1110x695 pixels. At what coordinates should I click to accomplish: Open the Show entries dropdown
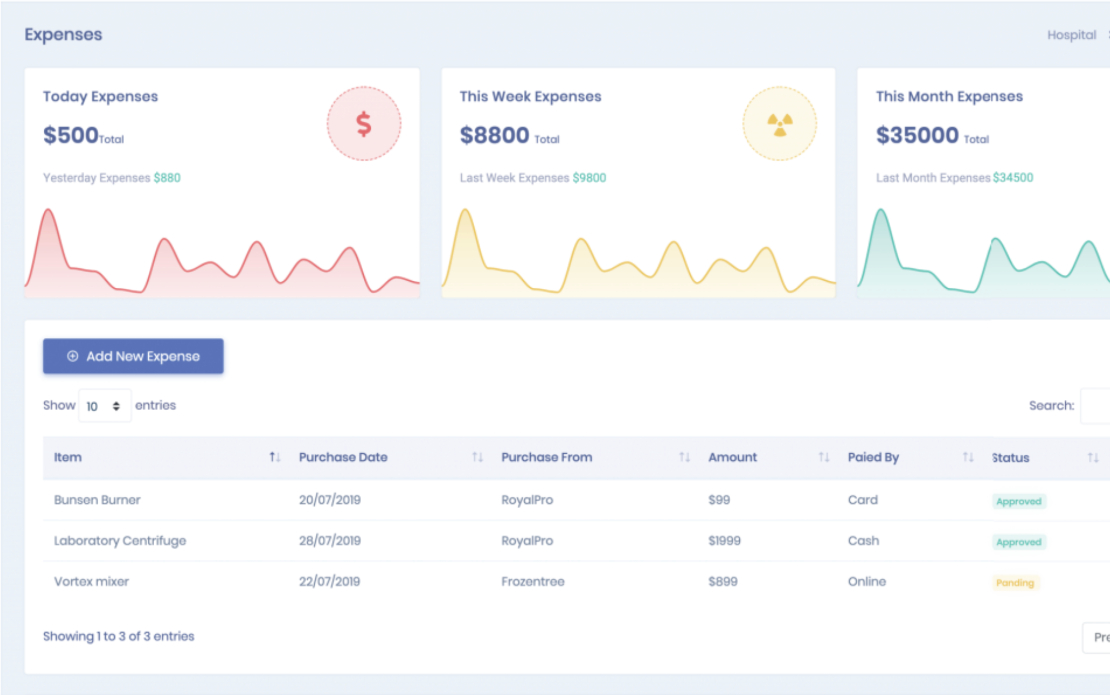tap(104, 405)
